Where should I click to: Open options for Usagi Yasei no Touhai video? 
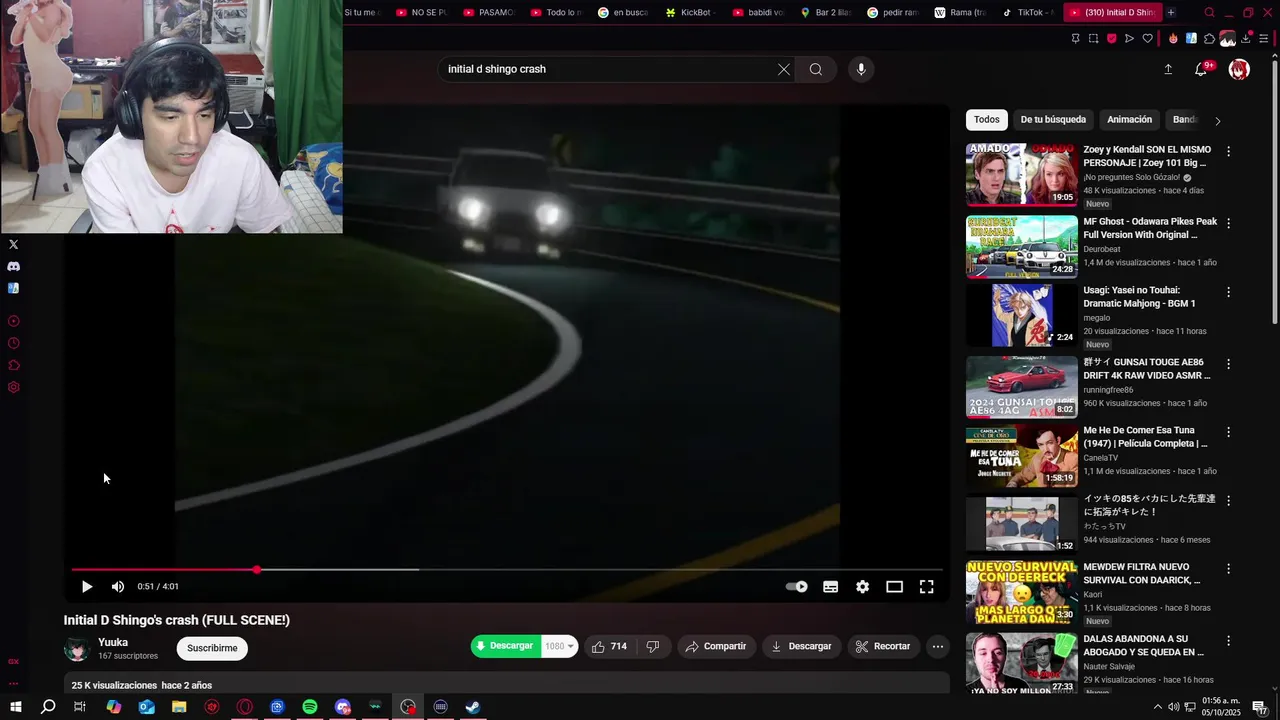[x=1229, y=292]
